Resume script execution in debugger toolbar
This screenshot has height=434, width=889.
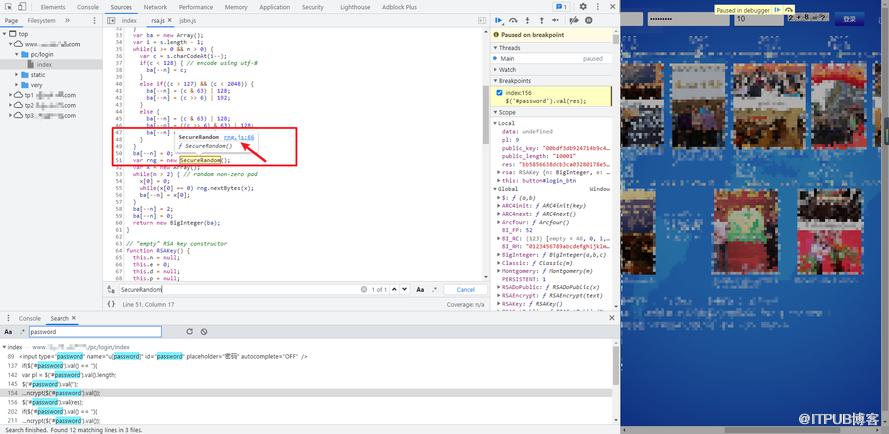[x=499, y=20]
